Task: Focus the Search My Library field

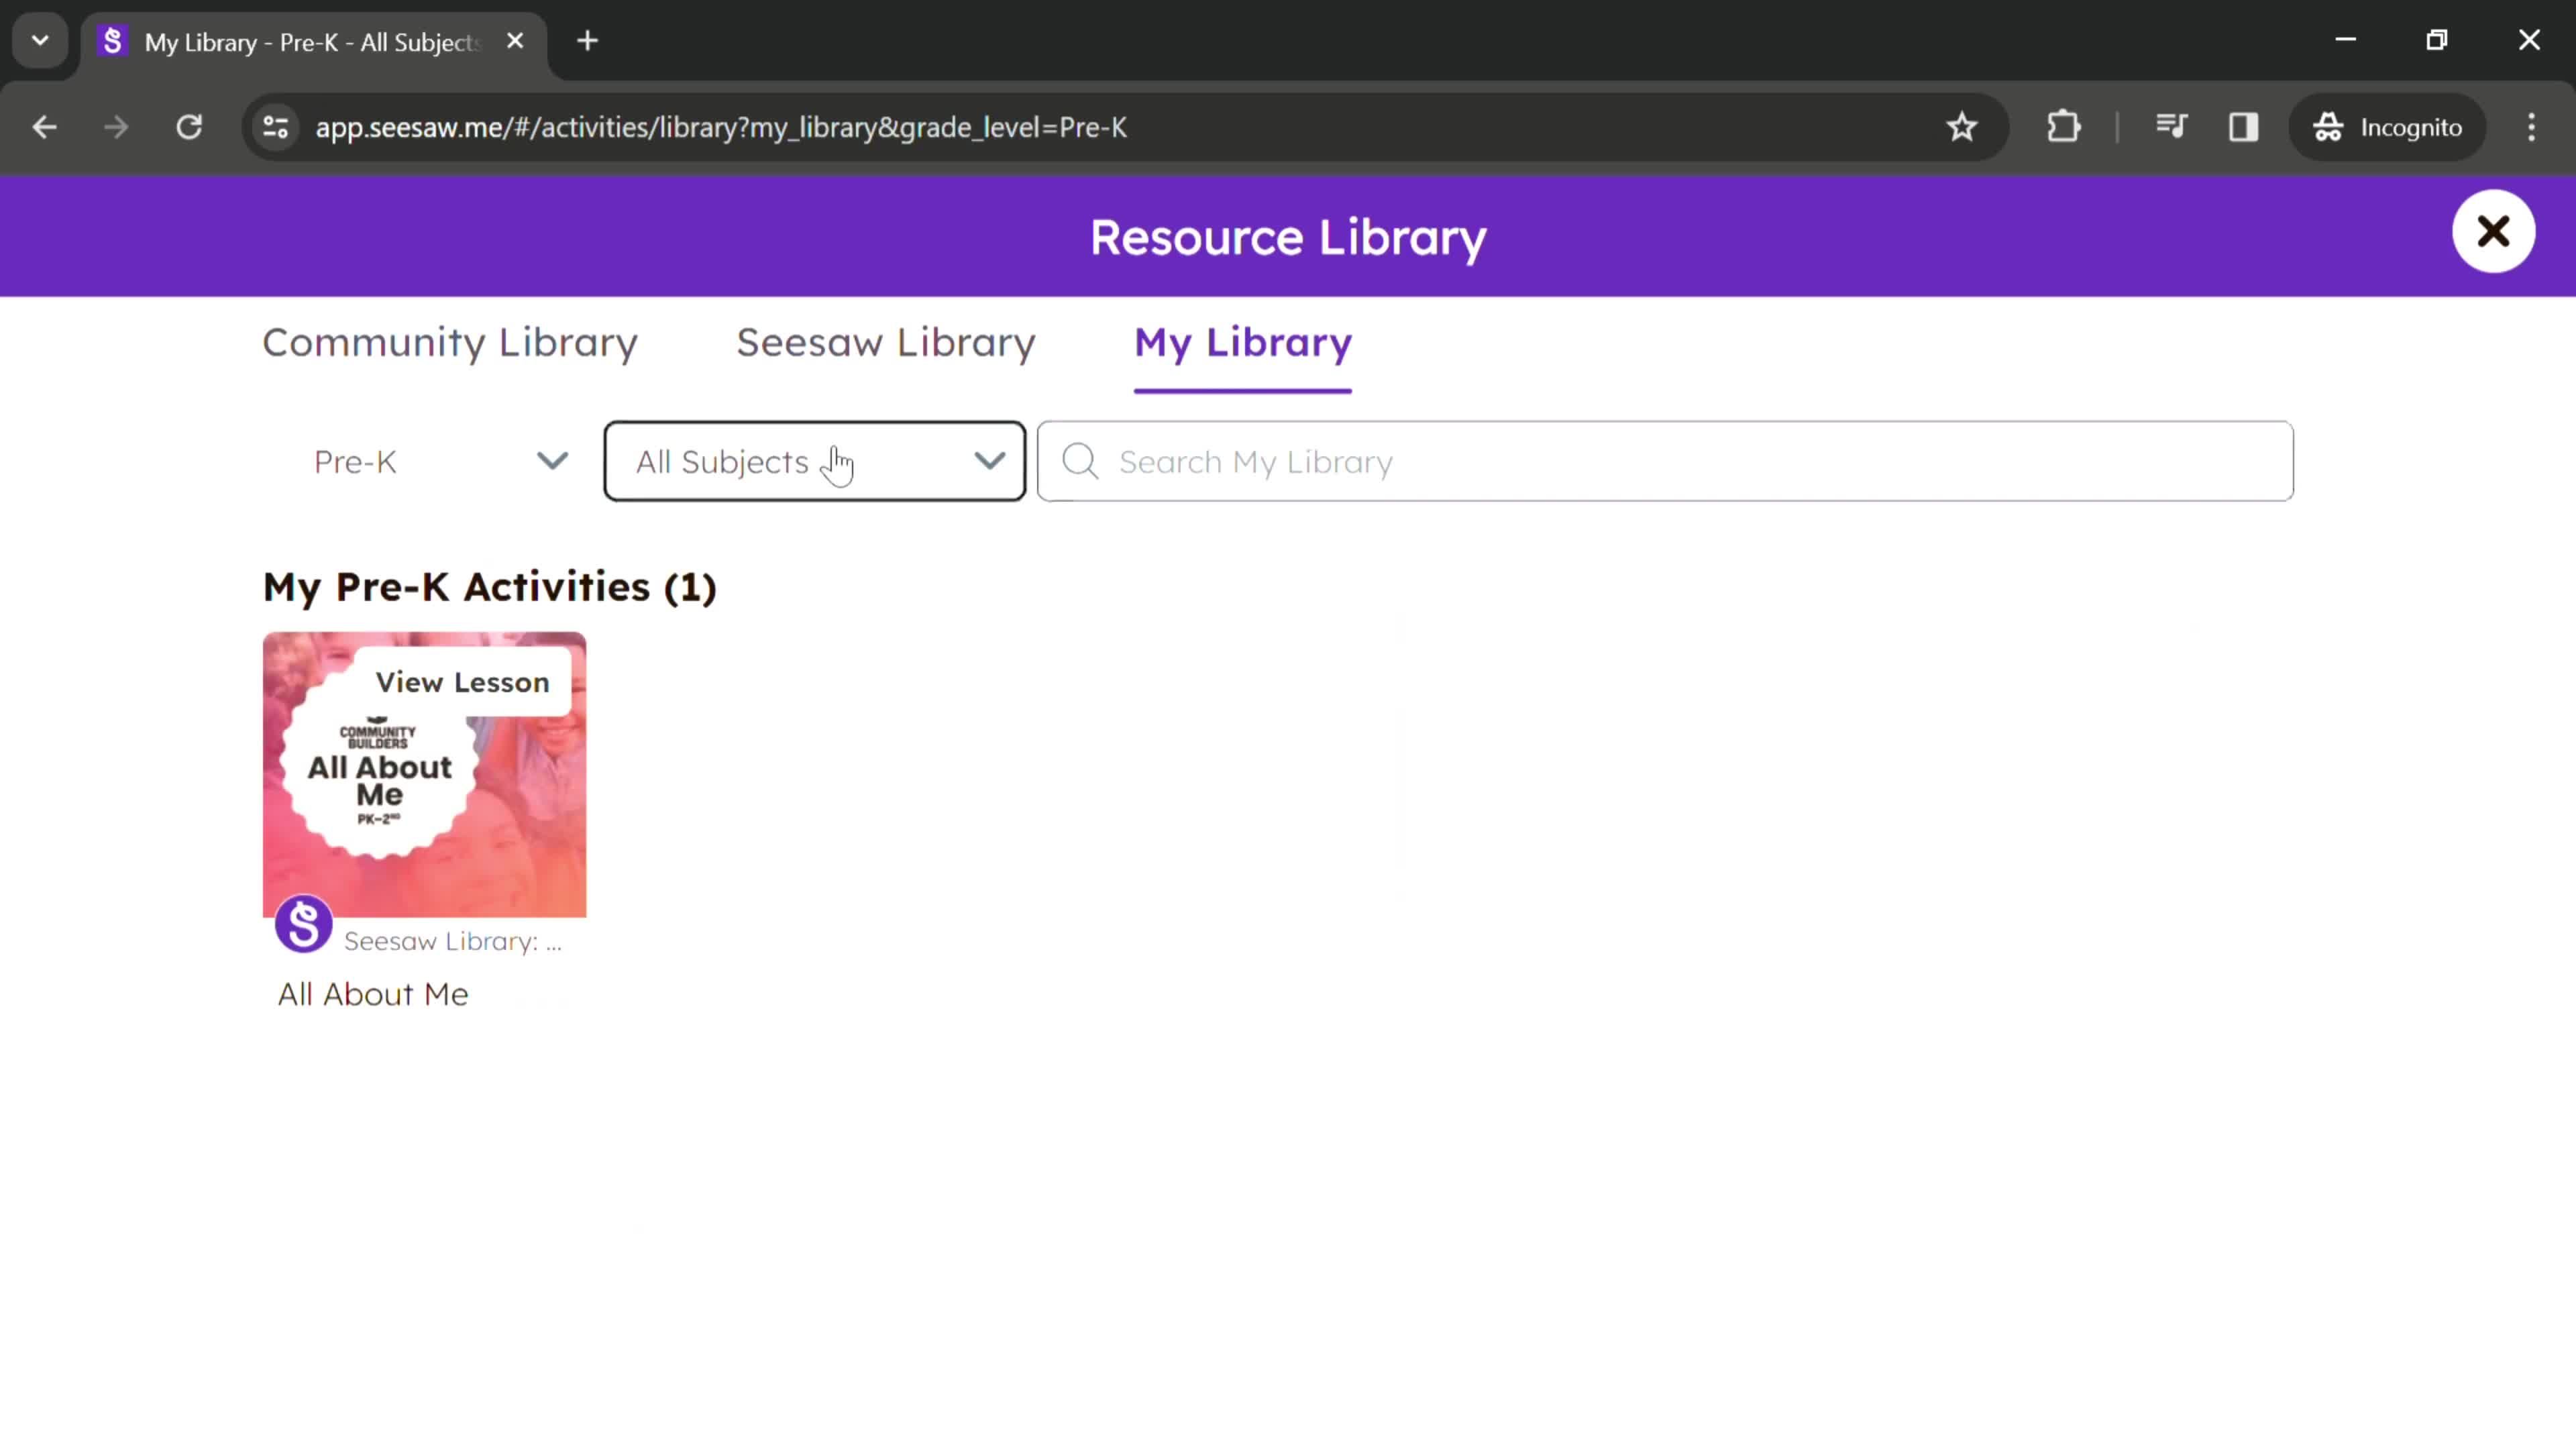Action: tap(1665, 462)
